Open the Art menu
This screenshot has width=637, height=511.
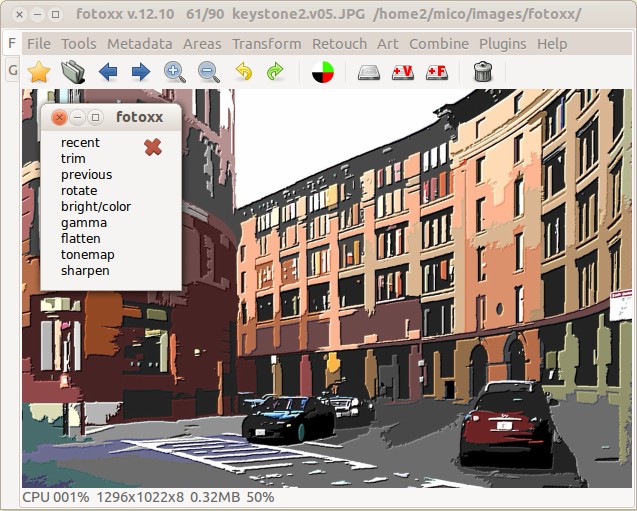pyautogui.click(x=388, y=44)
